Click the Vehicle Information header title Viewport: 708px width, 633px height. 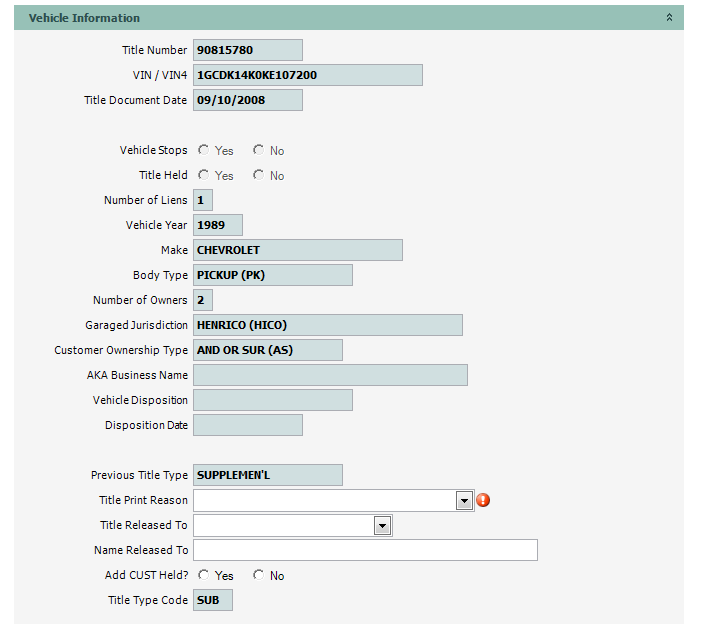(x=84, y=18)
